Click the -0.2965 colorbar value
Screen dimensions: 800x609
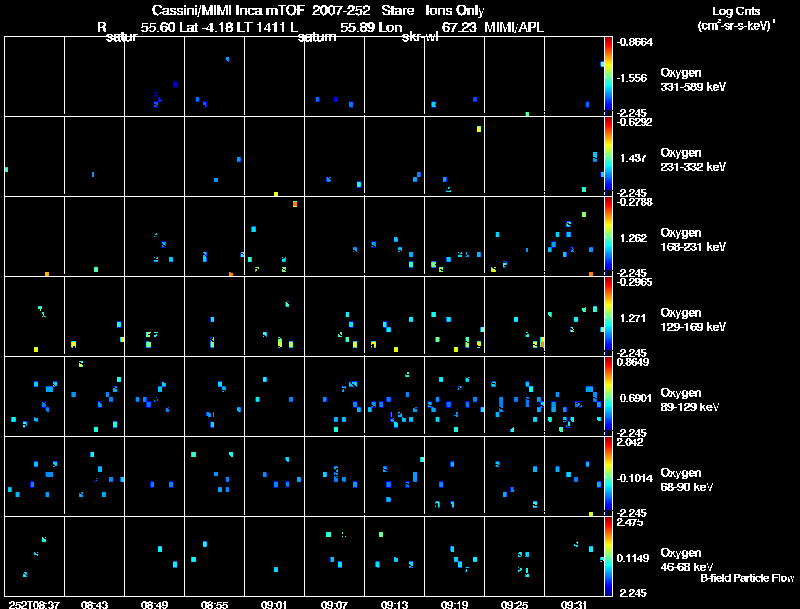click(634, 282)
